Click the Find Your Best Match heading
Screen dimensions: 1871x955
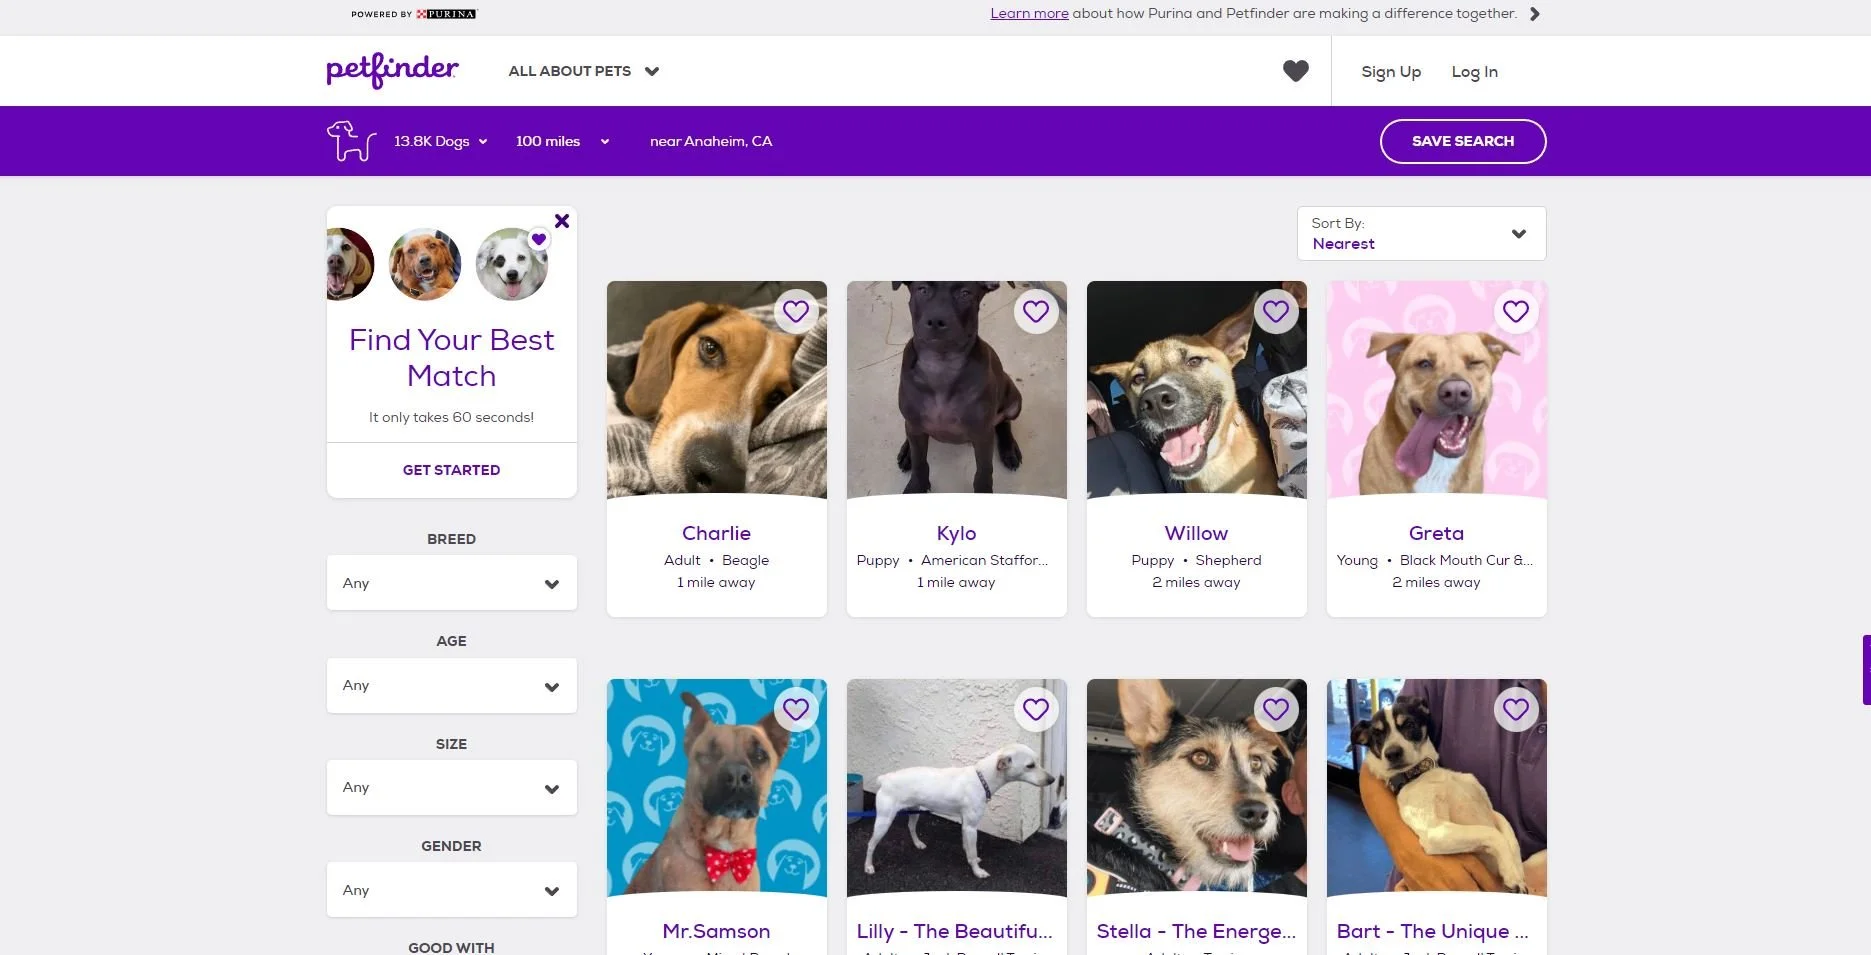click(452, 358)
